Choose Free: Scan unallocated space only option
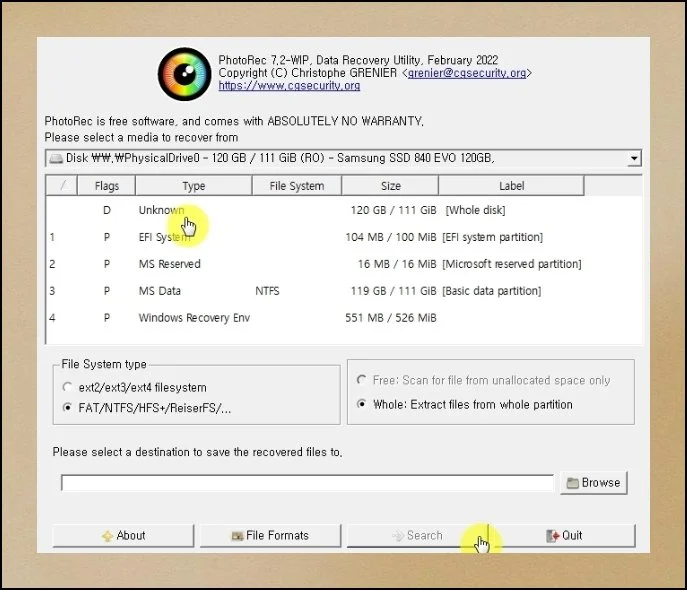 click(362, 380)
